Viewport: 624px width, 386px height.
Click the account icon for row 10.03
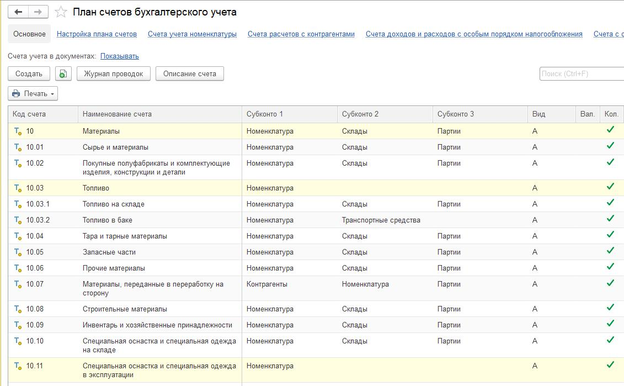[x=18, y=188]
